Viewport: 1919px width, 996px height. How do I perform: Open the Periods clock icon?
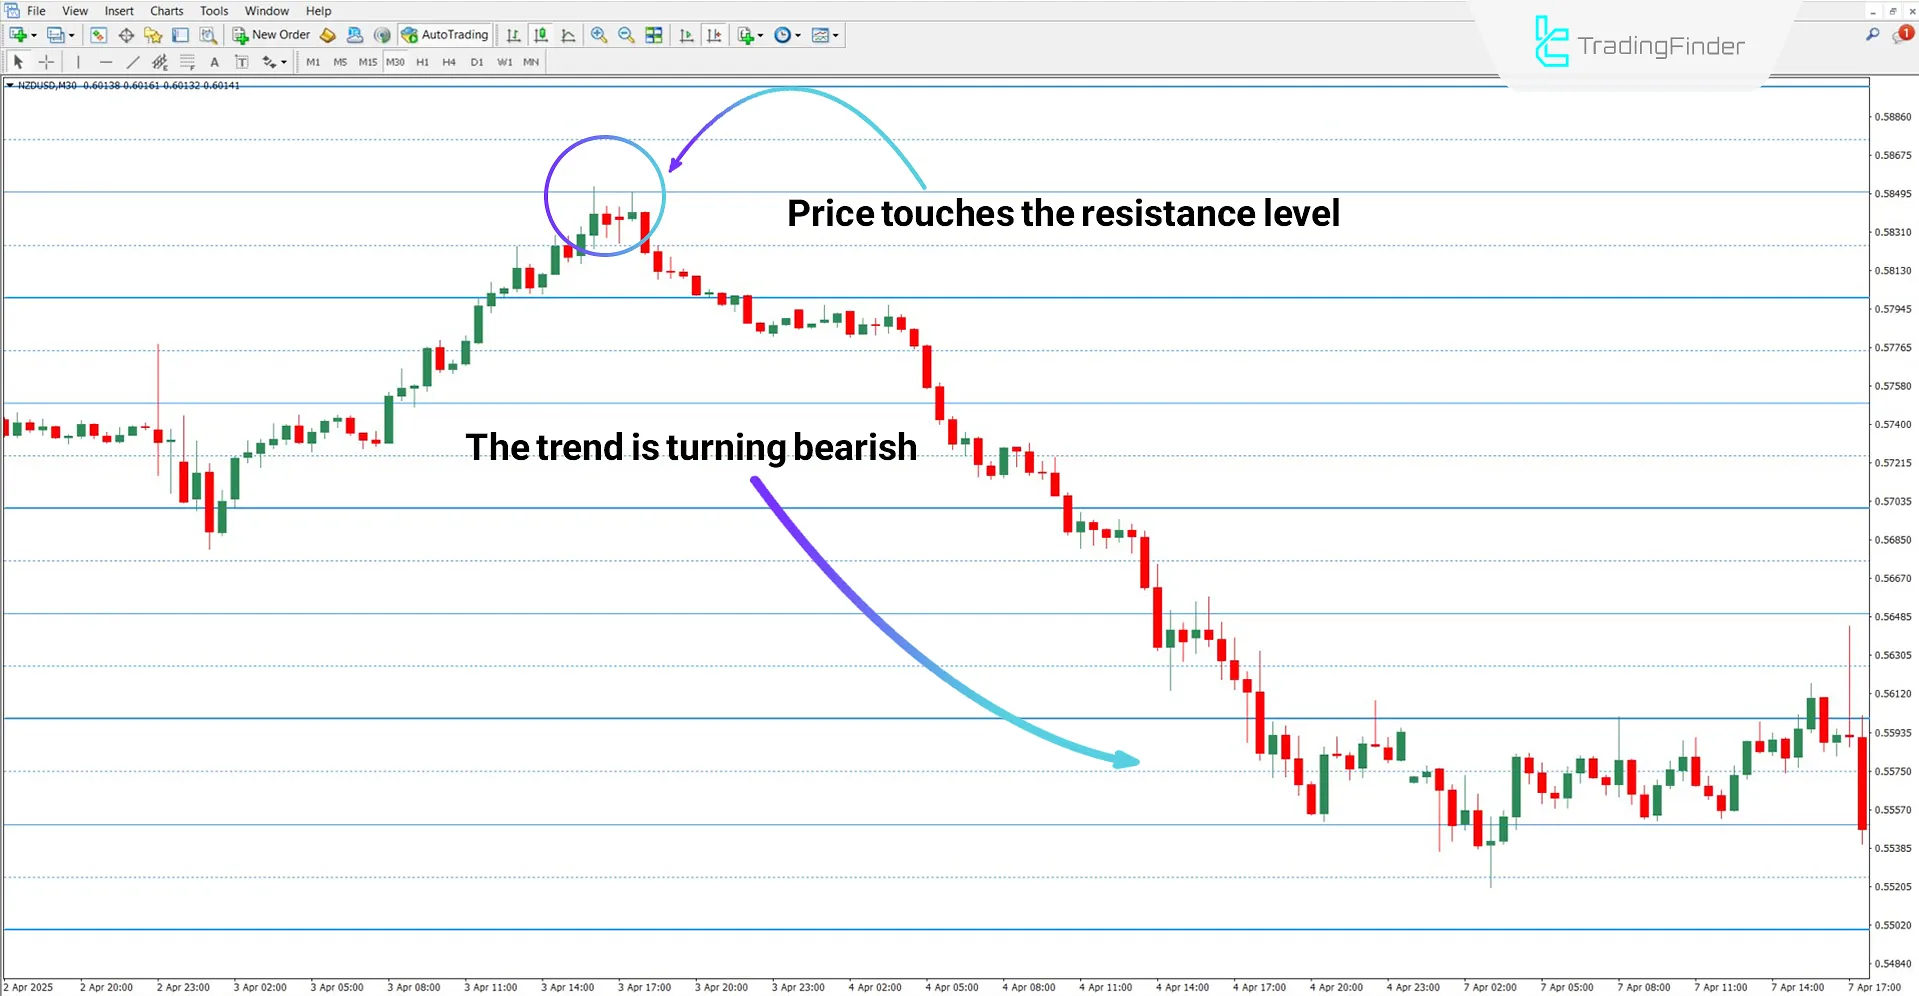[782, 35]
